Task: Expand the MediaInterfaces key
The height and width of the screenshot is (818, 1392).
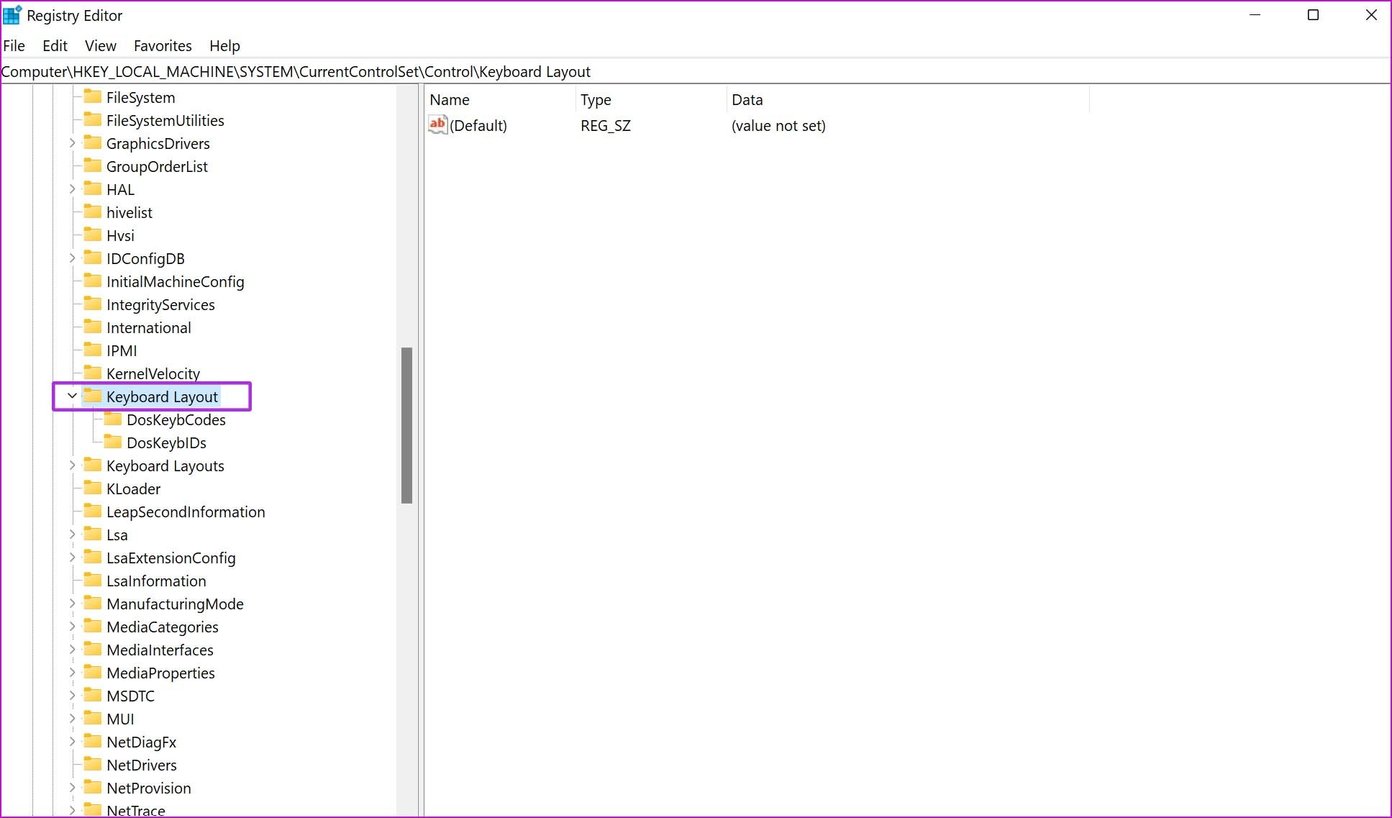Action: tap(72, 649)
